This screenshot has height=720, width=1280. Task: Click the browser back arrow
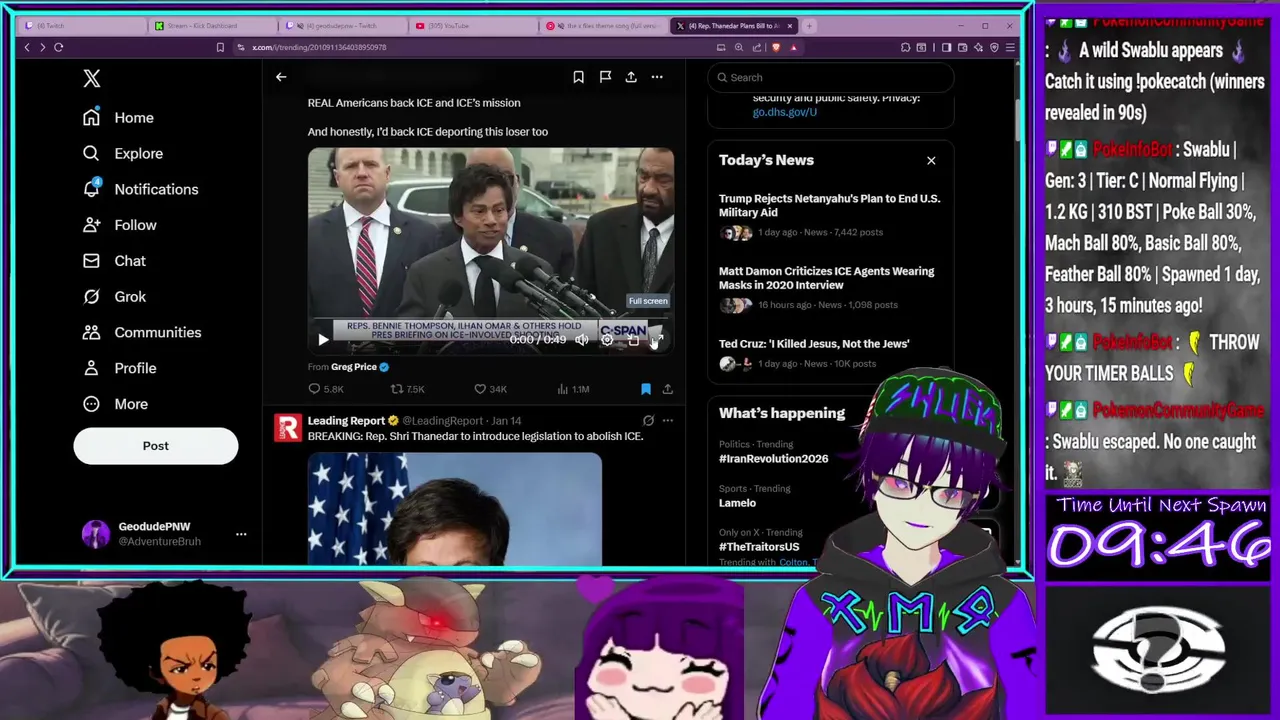click(x=27, y=47)
